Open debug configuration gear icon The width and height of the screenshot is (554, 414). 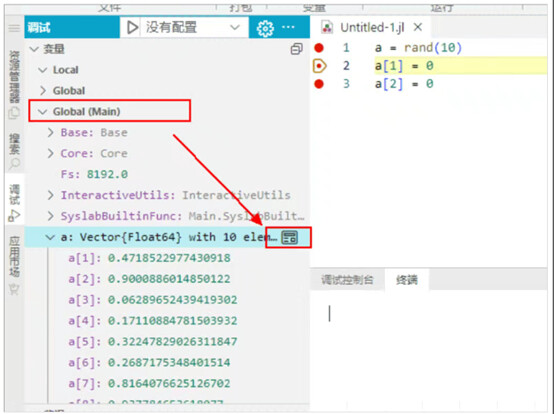pyautogui.click(x=265, y=28)
